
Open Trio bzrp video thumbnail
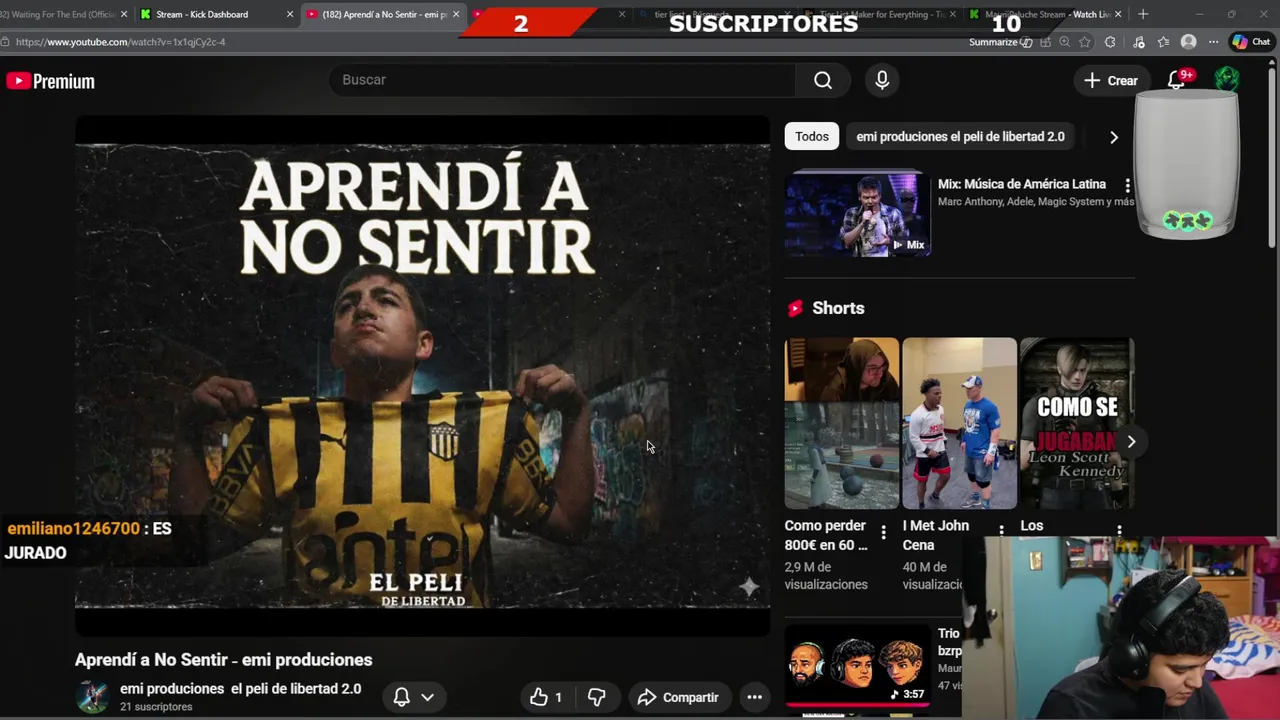pos(858,667)
